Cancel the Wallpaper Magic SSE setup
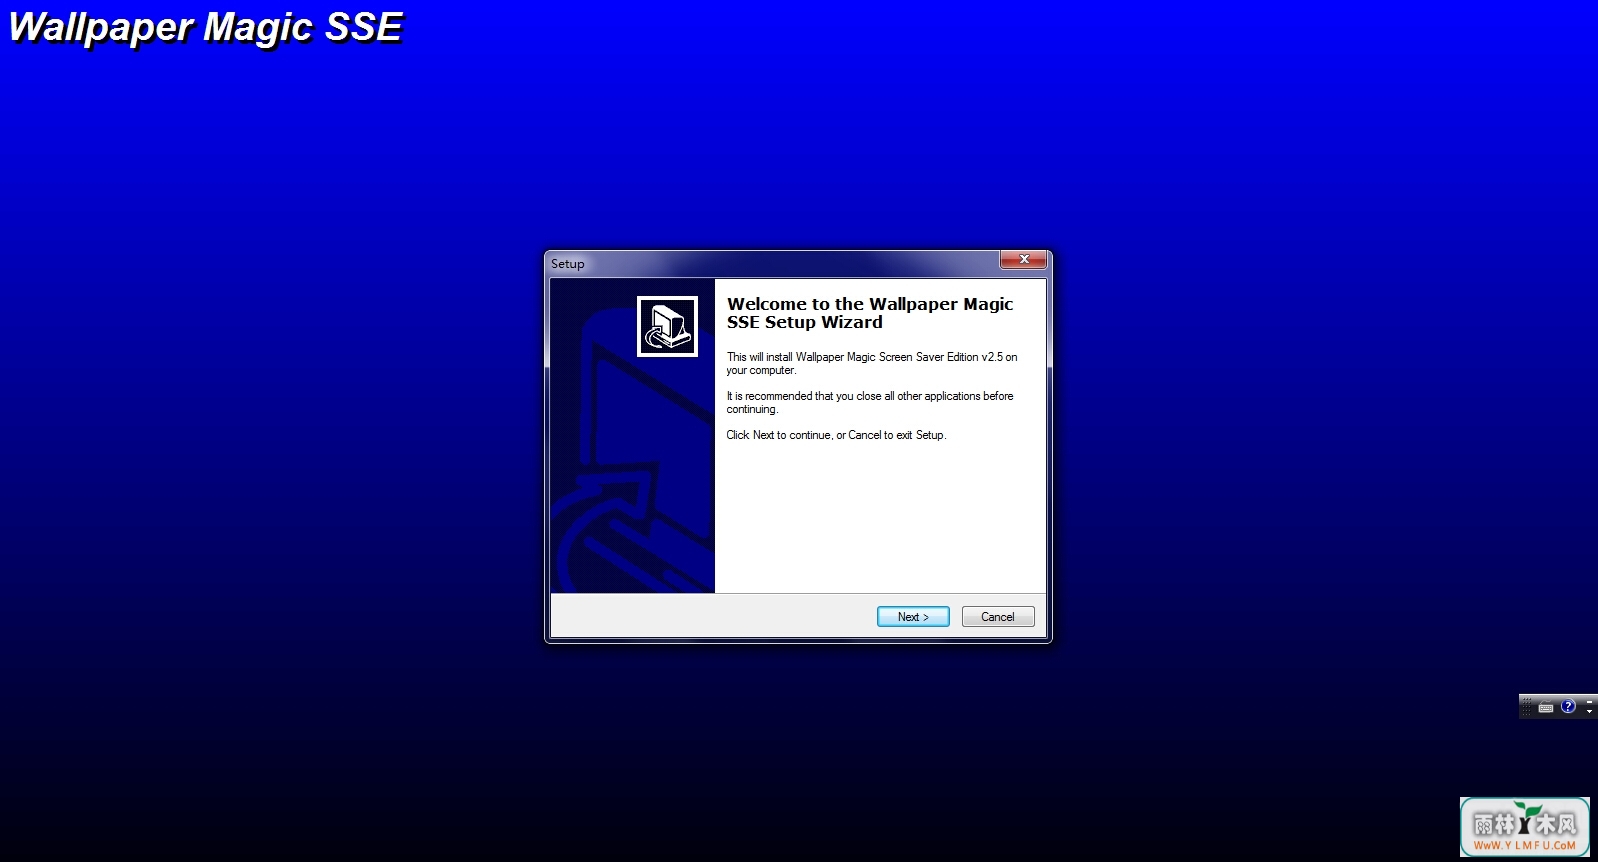 tap(998, 617)
